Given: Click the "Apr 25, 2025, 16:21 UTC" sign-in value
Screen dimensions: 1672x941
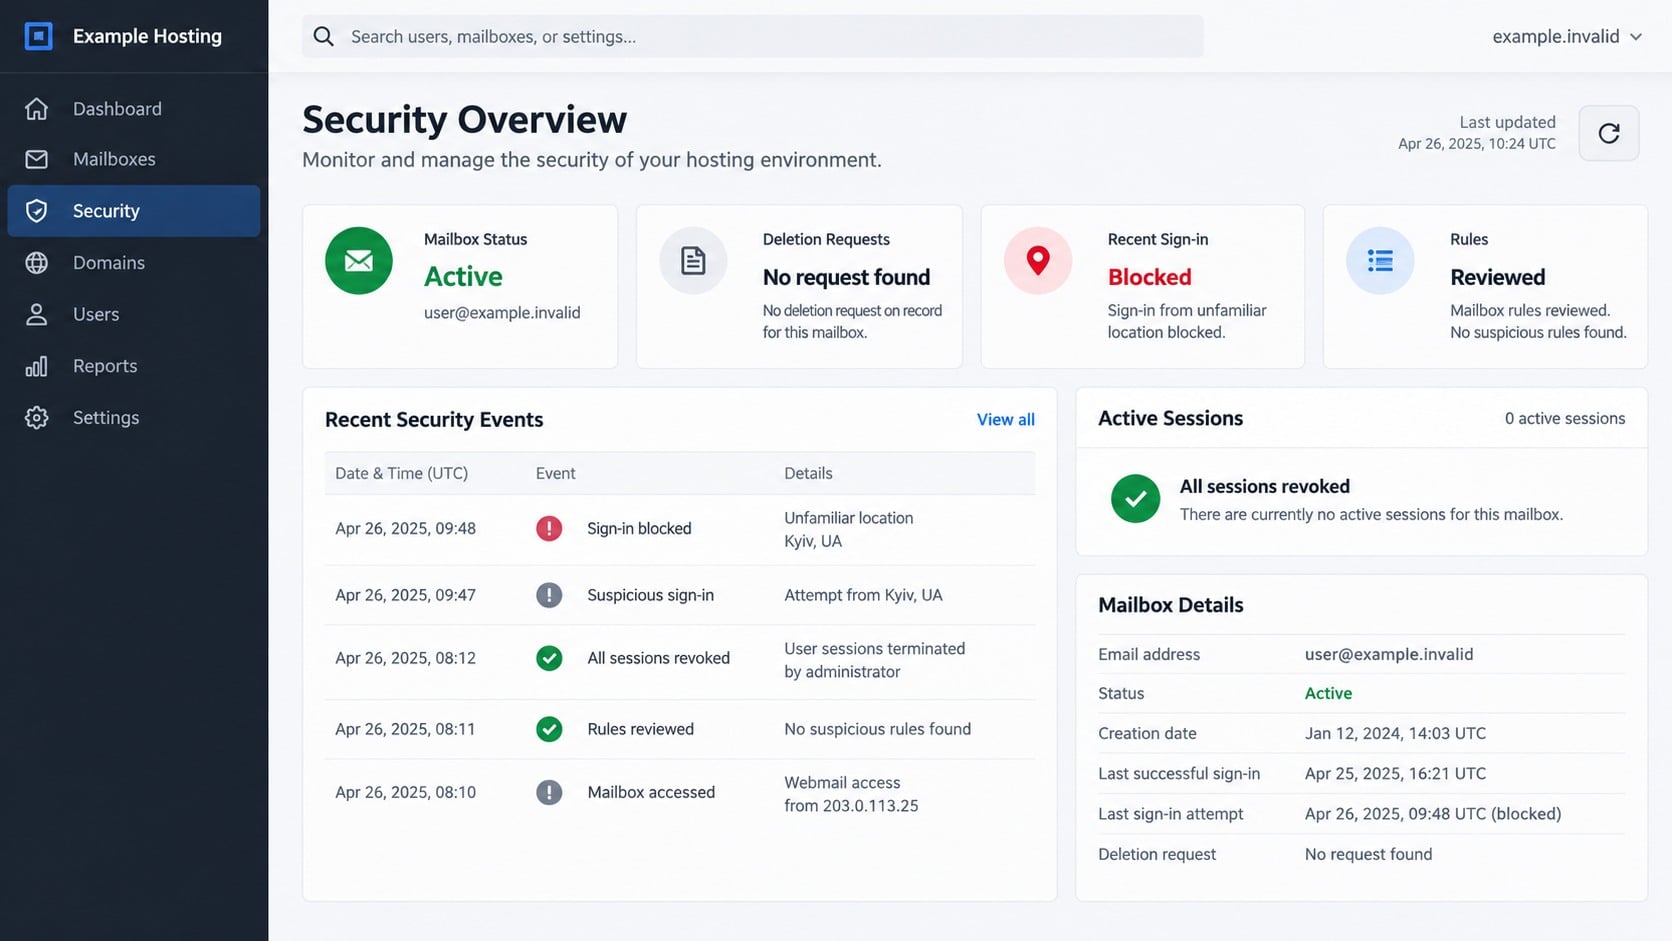Looking at the screenshot, I should [x=1395, y=773].
